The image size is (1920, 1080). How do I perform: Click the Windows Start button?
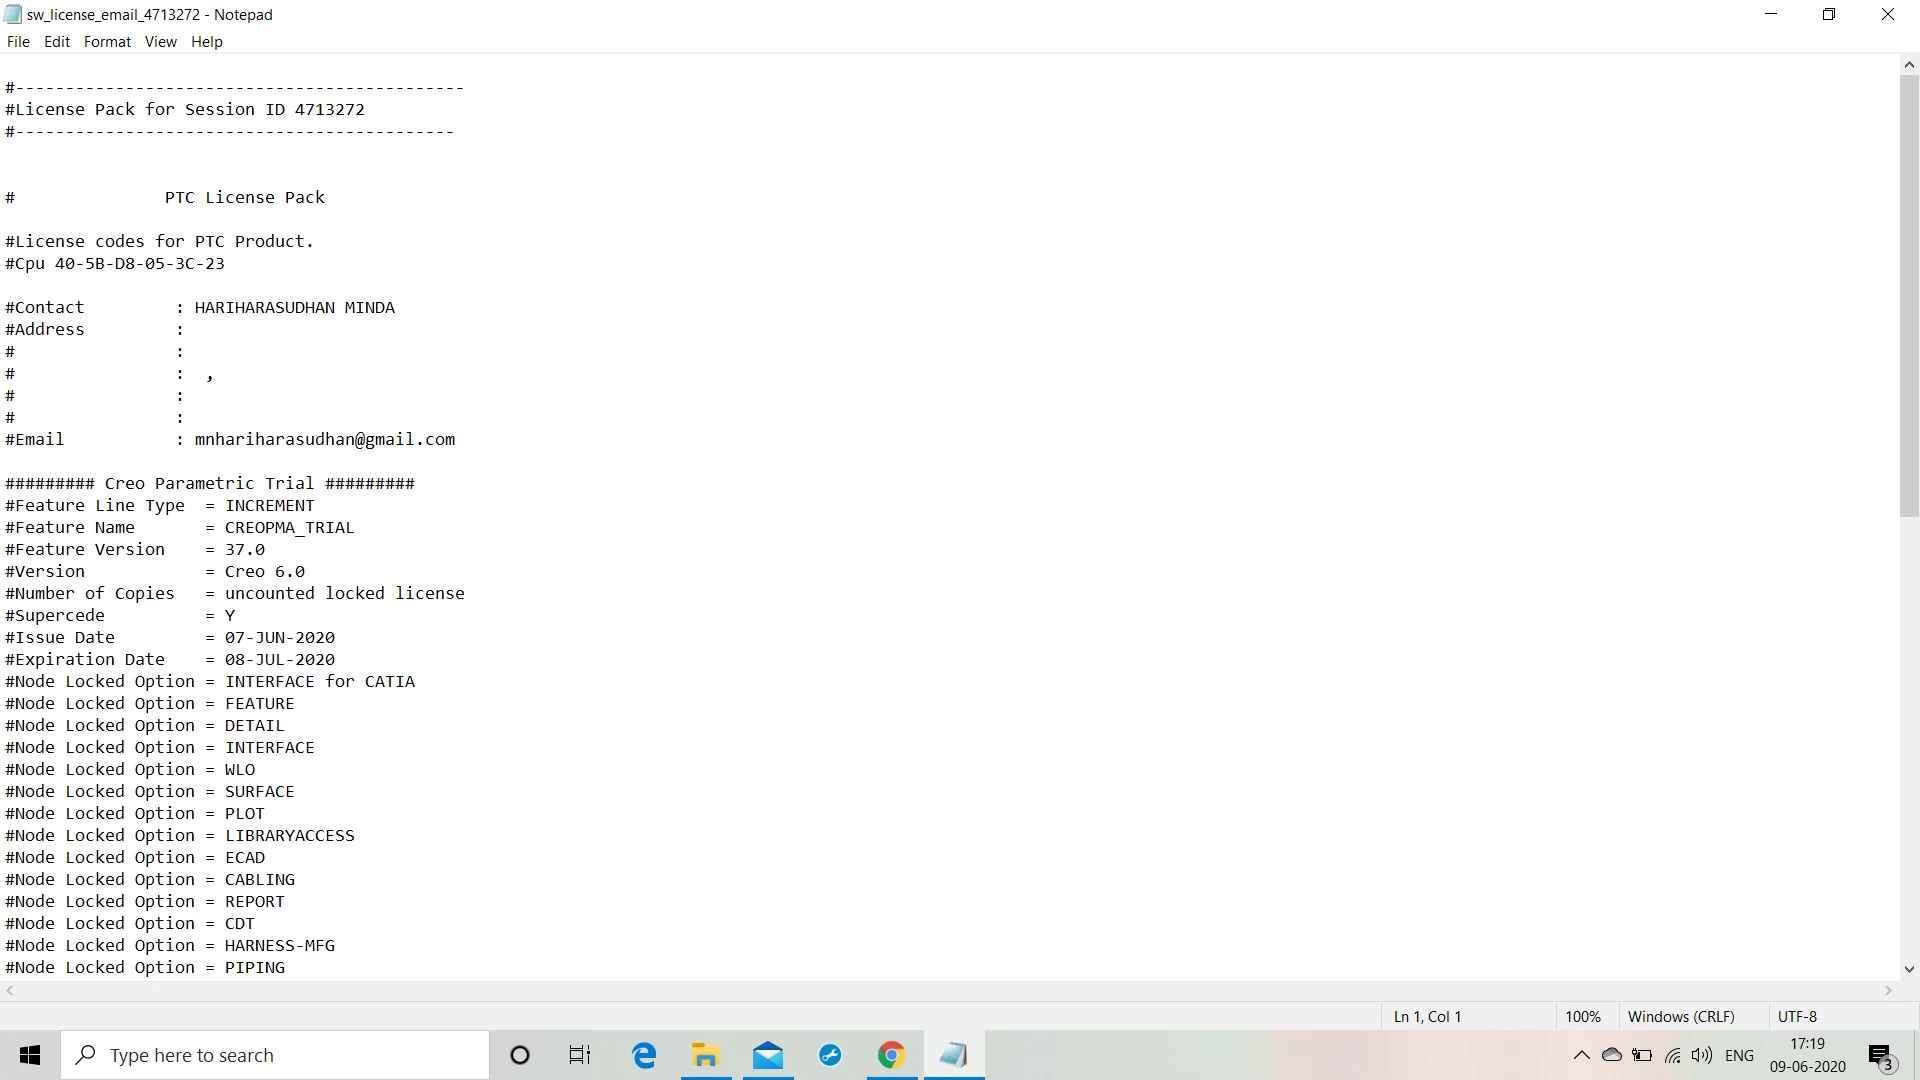[30, 1055]
